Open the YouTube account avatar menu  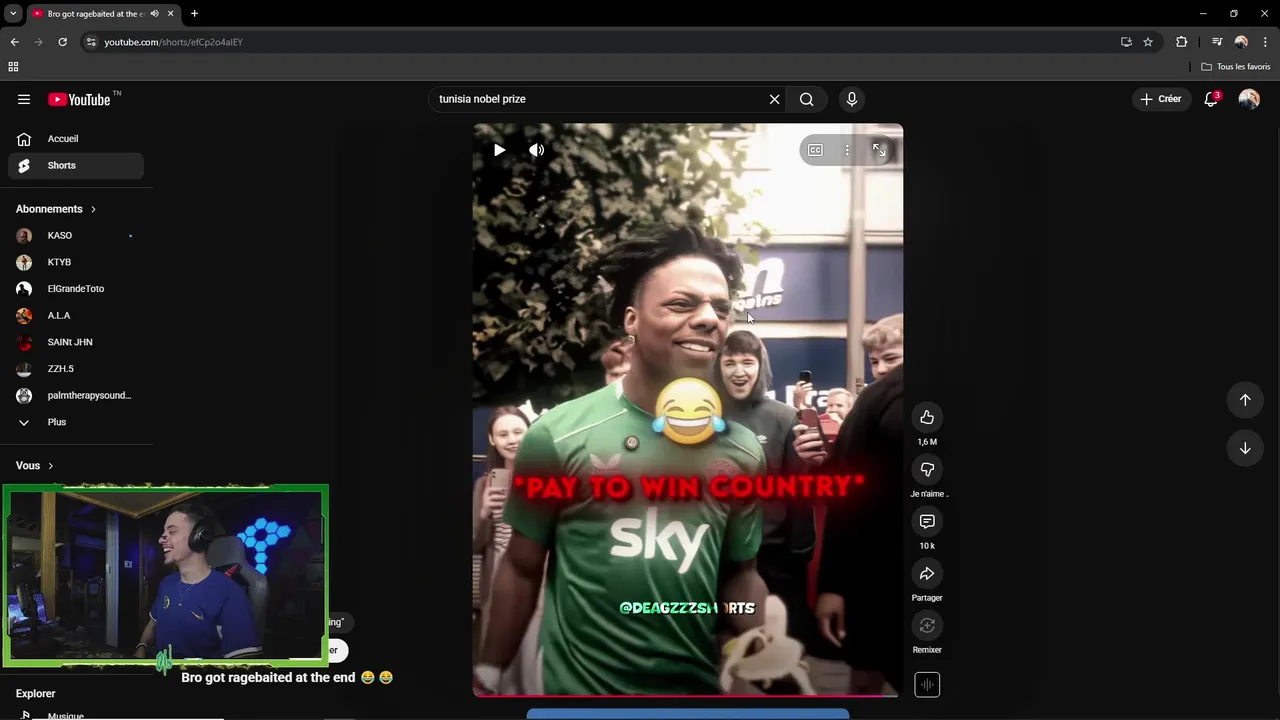click(1249, 99)
